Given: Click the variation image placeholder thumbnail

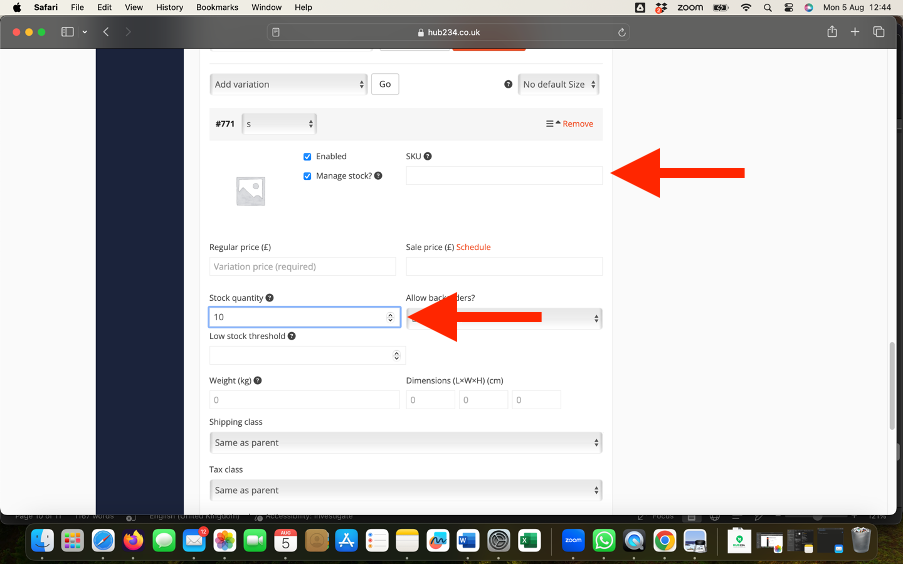Looking at the screenshot, I should point(250,191).
